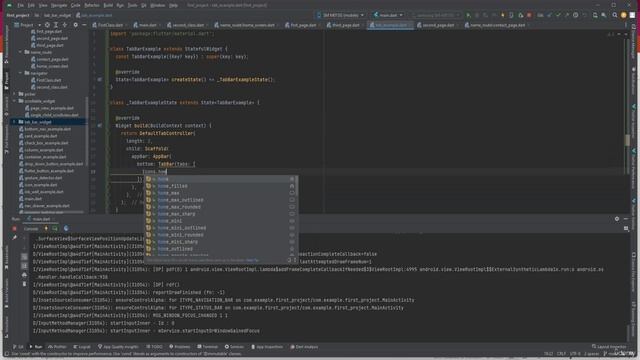This screenshot has width=640, height=360.
Task: Switch to the second_page.dart editor tab
Action: (x=438, y=25)
